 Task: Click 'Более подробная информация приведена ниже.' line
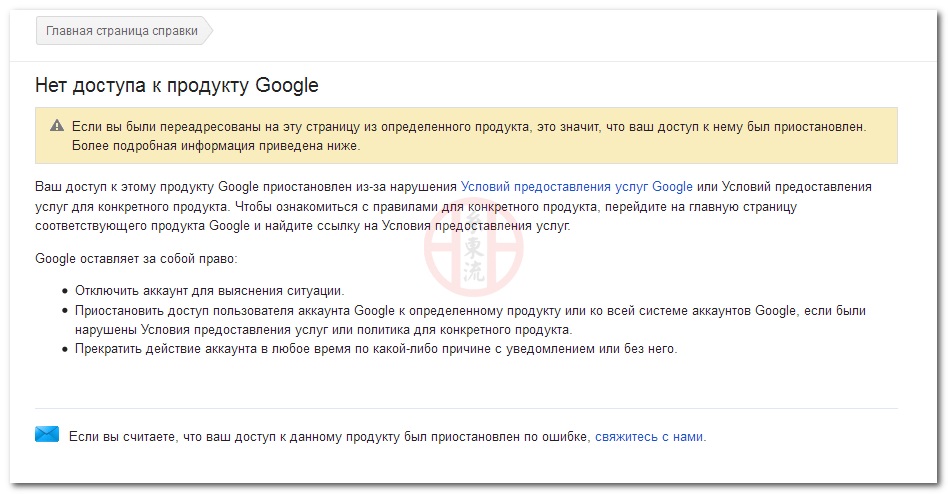(216, 146)
